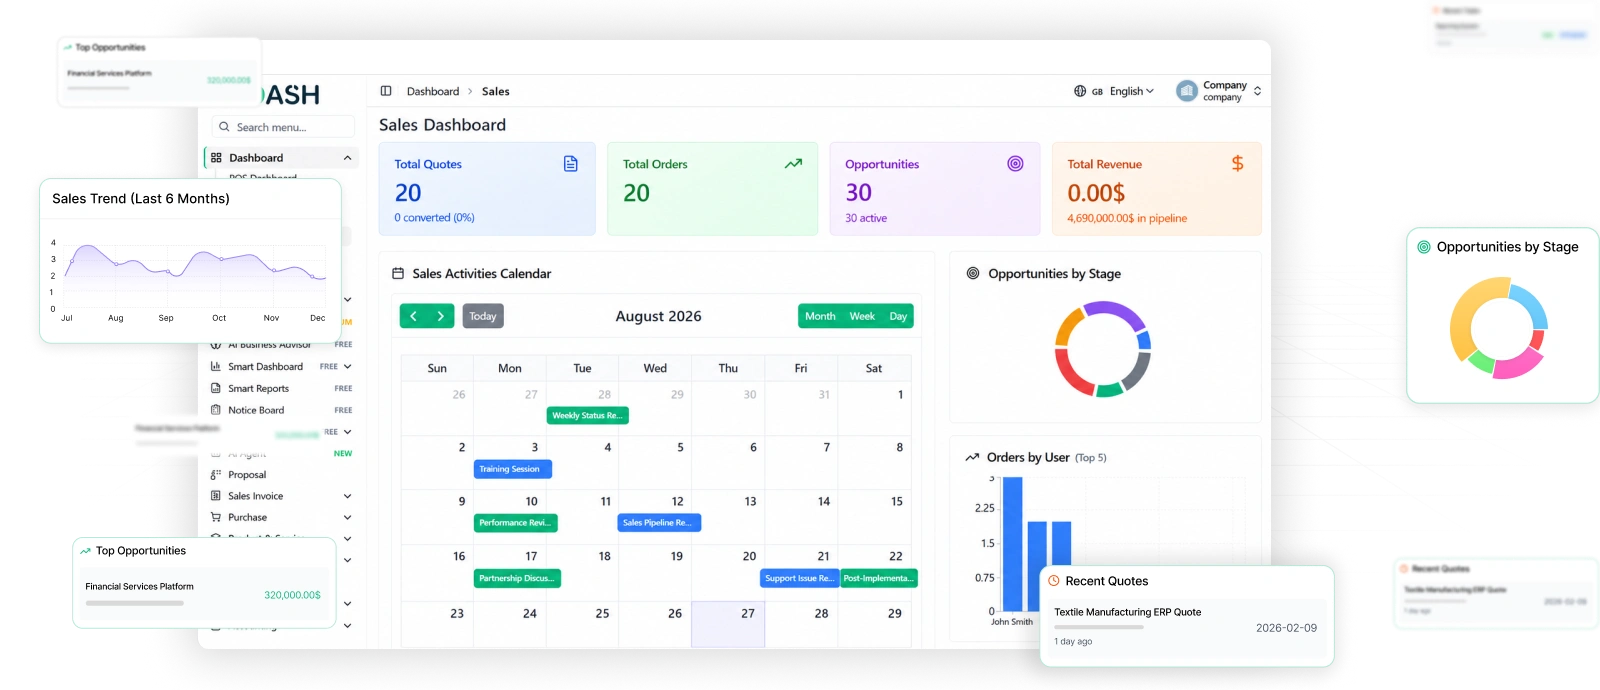Screen dimensions: 1600x690
Task: Click the calendar icon beside Sales Activities Calendar
Action: (x=398, y=273)
